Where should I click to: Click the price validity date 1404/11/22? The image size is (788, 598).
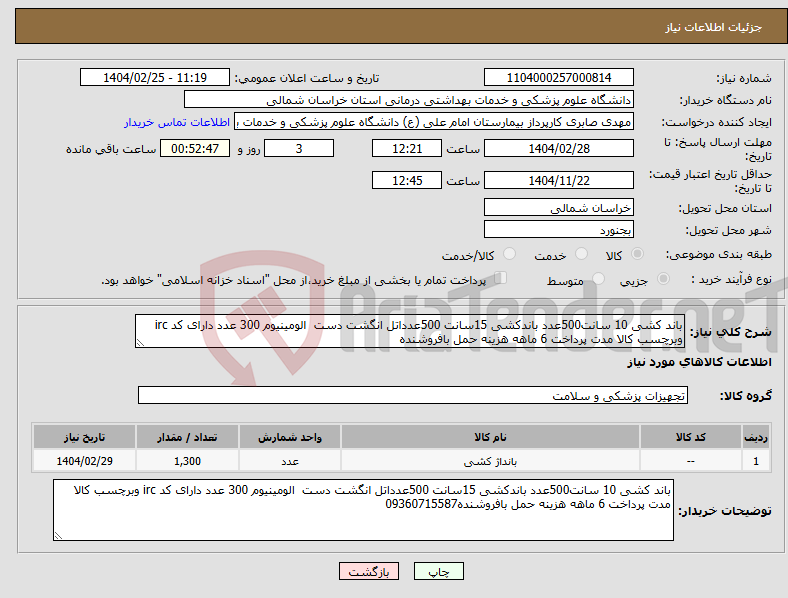pyautogui.click(x=559, y=180)
